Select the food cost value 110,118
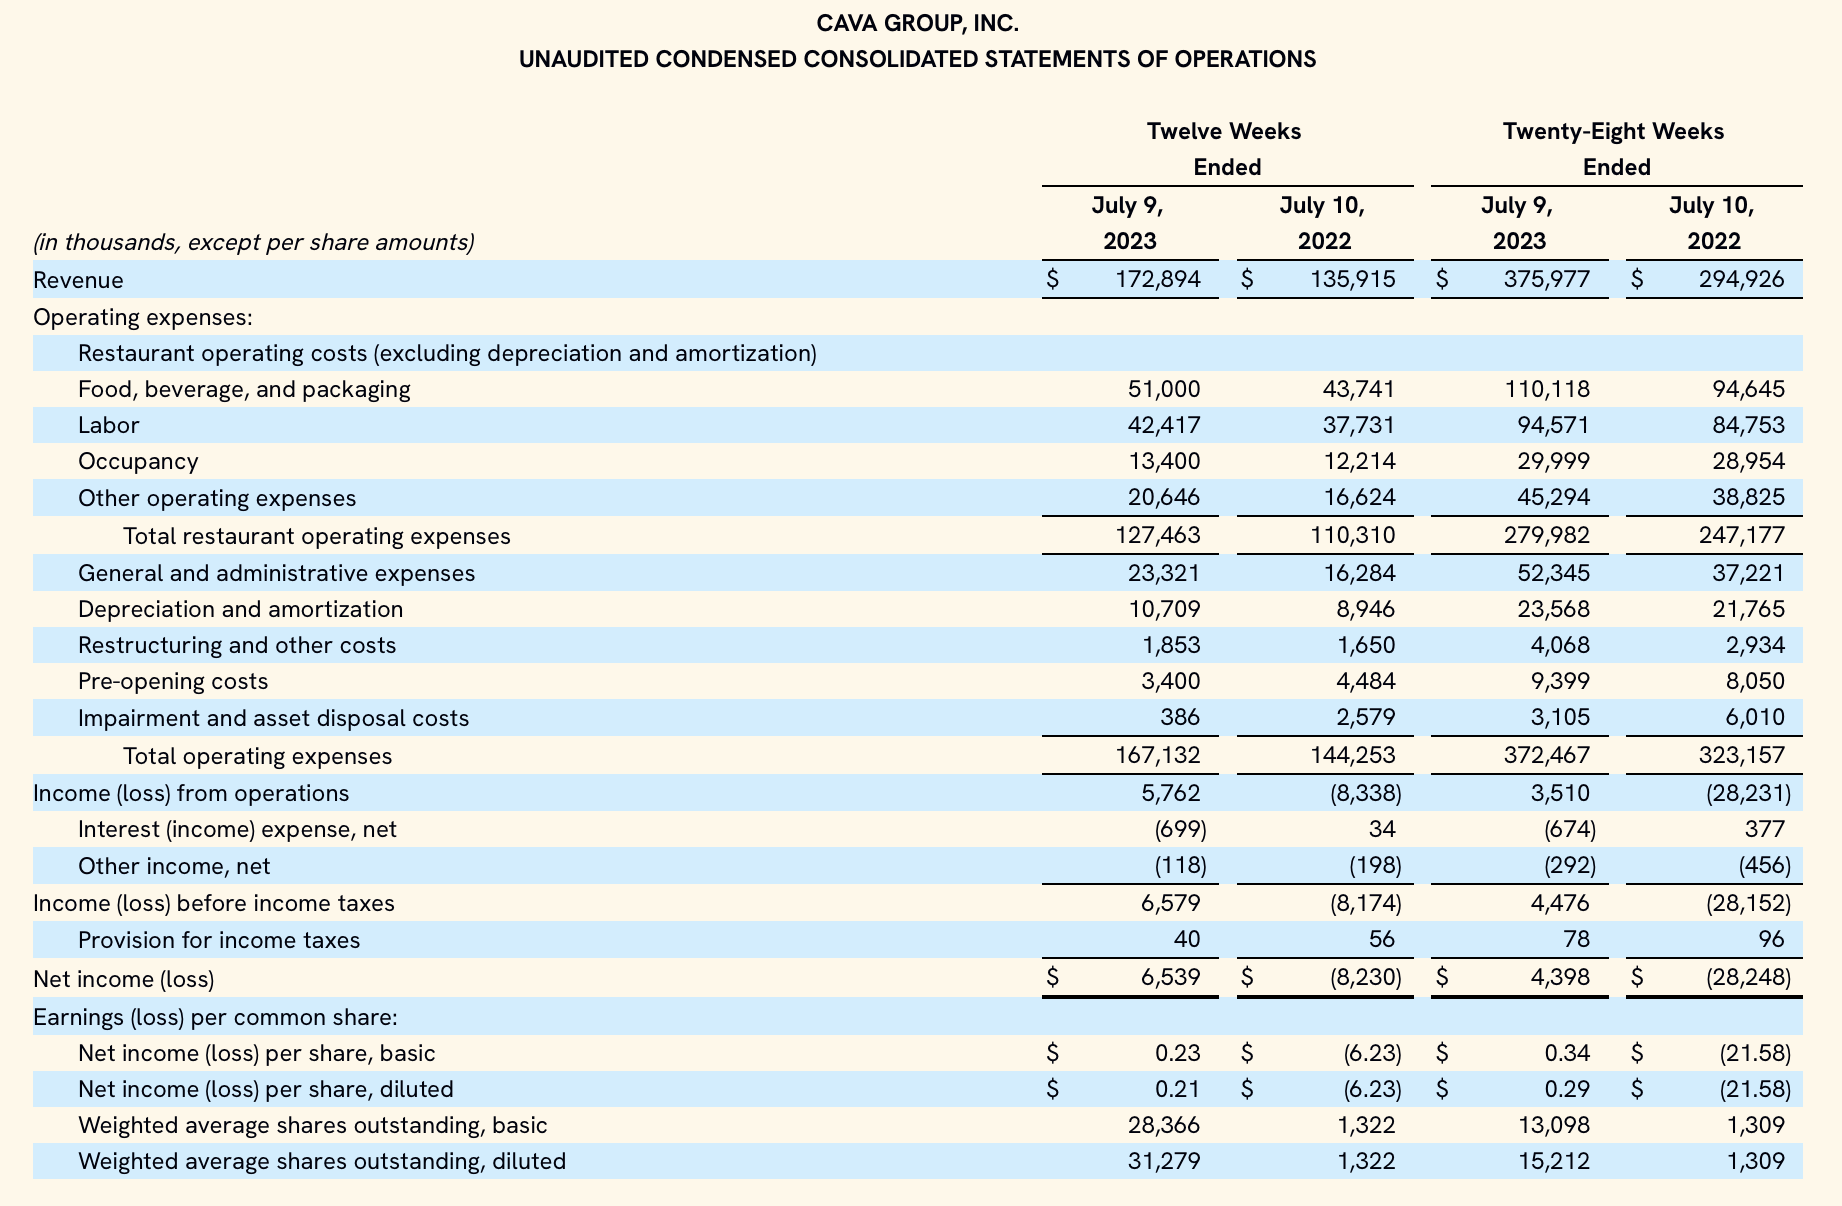1842x1206 pixels. click(x=1548, y=389)
